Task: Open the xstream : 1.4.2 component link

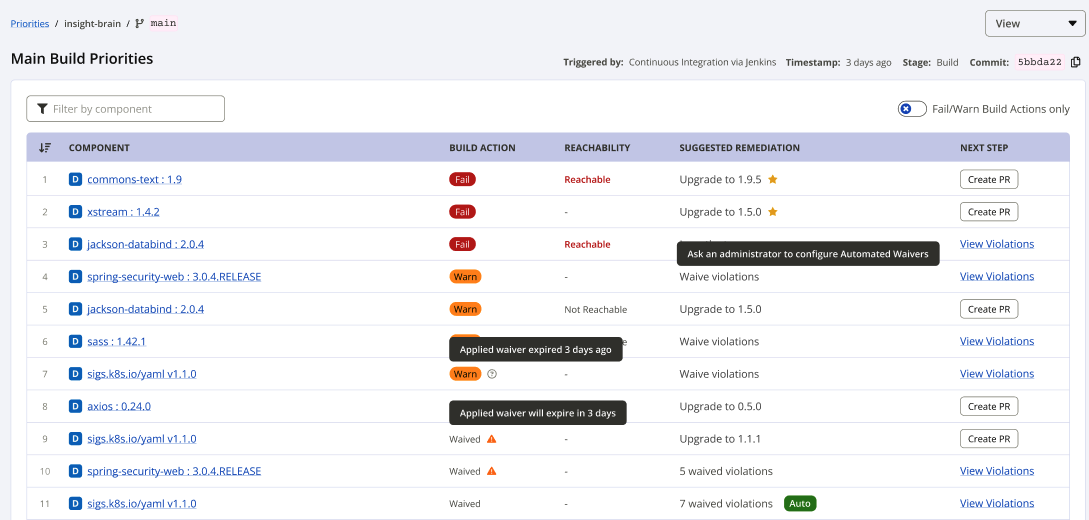Action: tap(124, 212)
